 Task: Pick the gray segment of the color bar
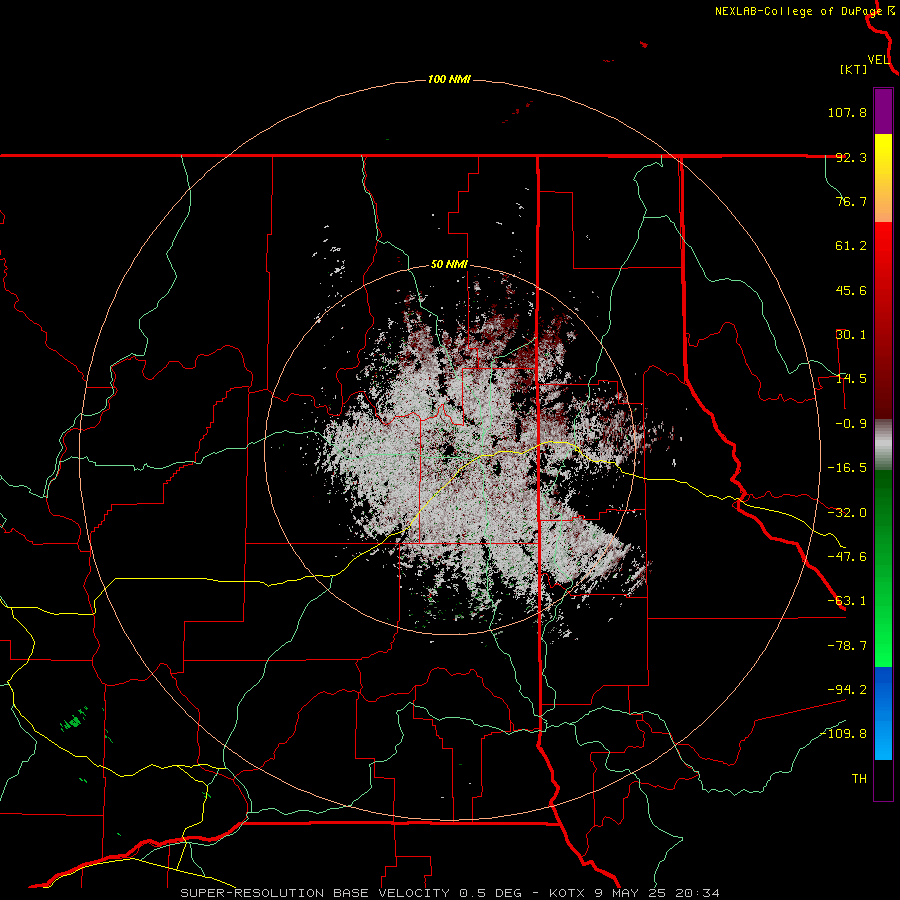coord(883,443)
